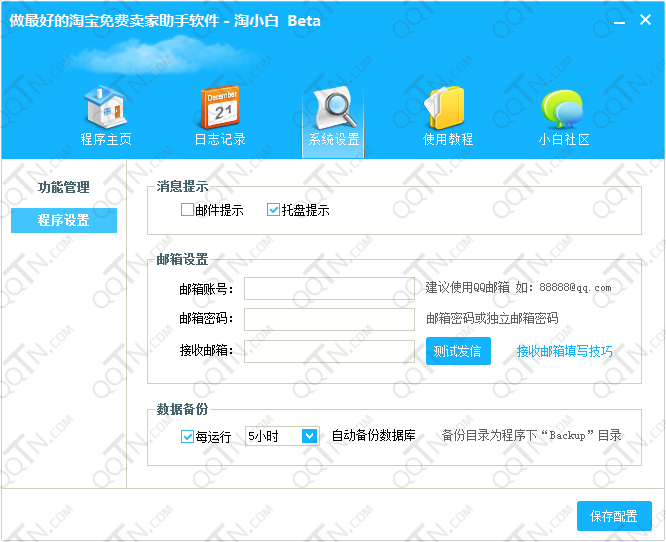
Task: Enable the 邮件提示 checkbox
Action: click(x=187, y=210)
